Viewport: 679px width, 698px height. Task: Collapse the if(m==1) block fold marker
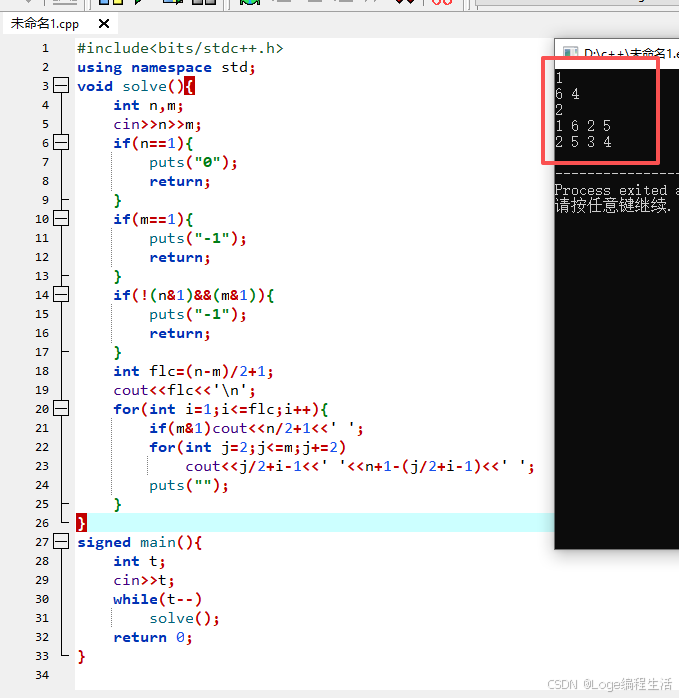point(61,218)
